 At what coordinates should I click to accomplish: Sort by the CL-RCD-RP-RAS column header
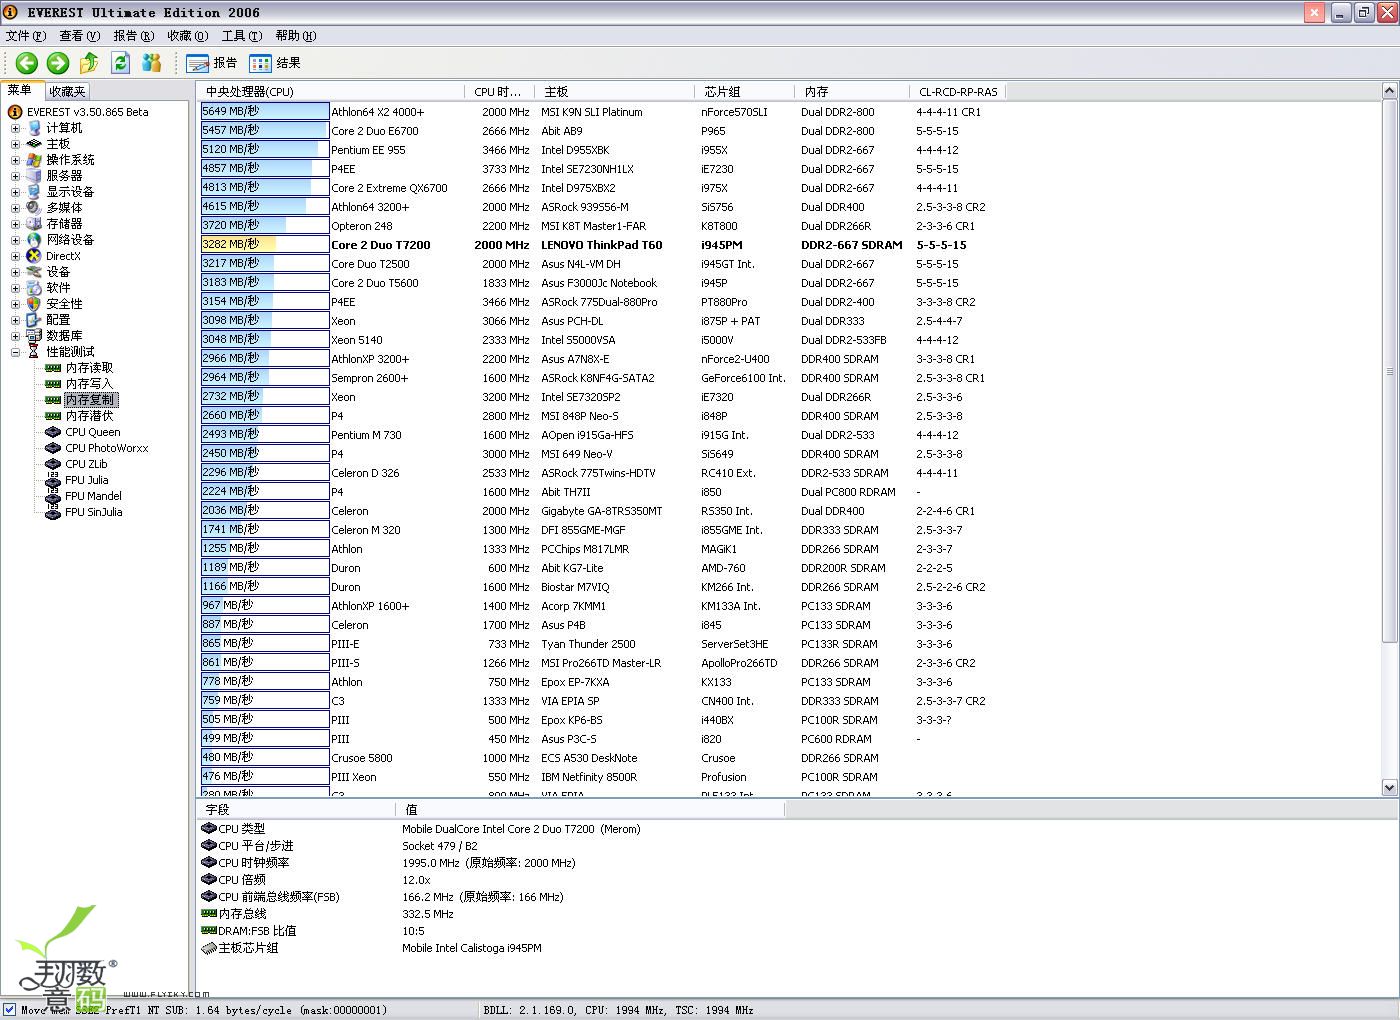click(958, 91)
